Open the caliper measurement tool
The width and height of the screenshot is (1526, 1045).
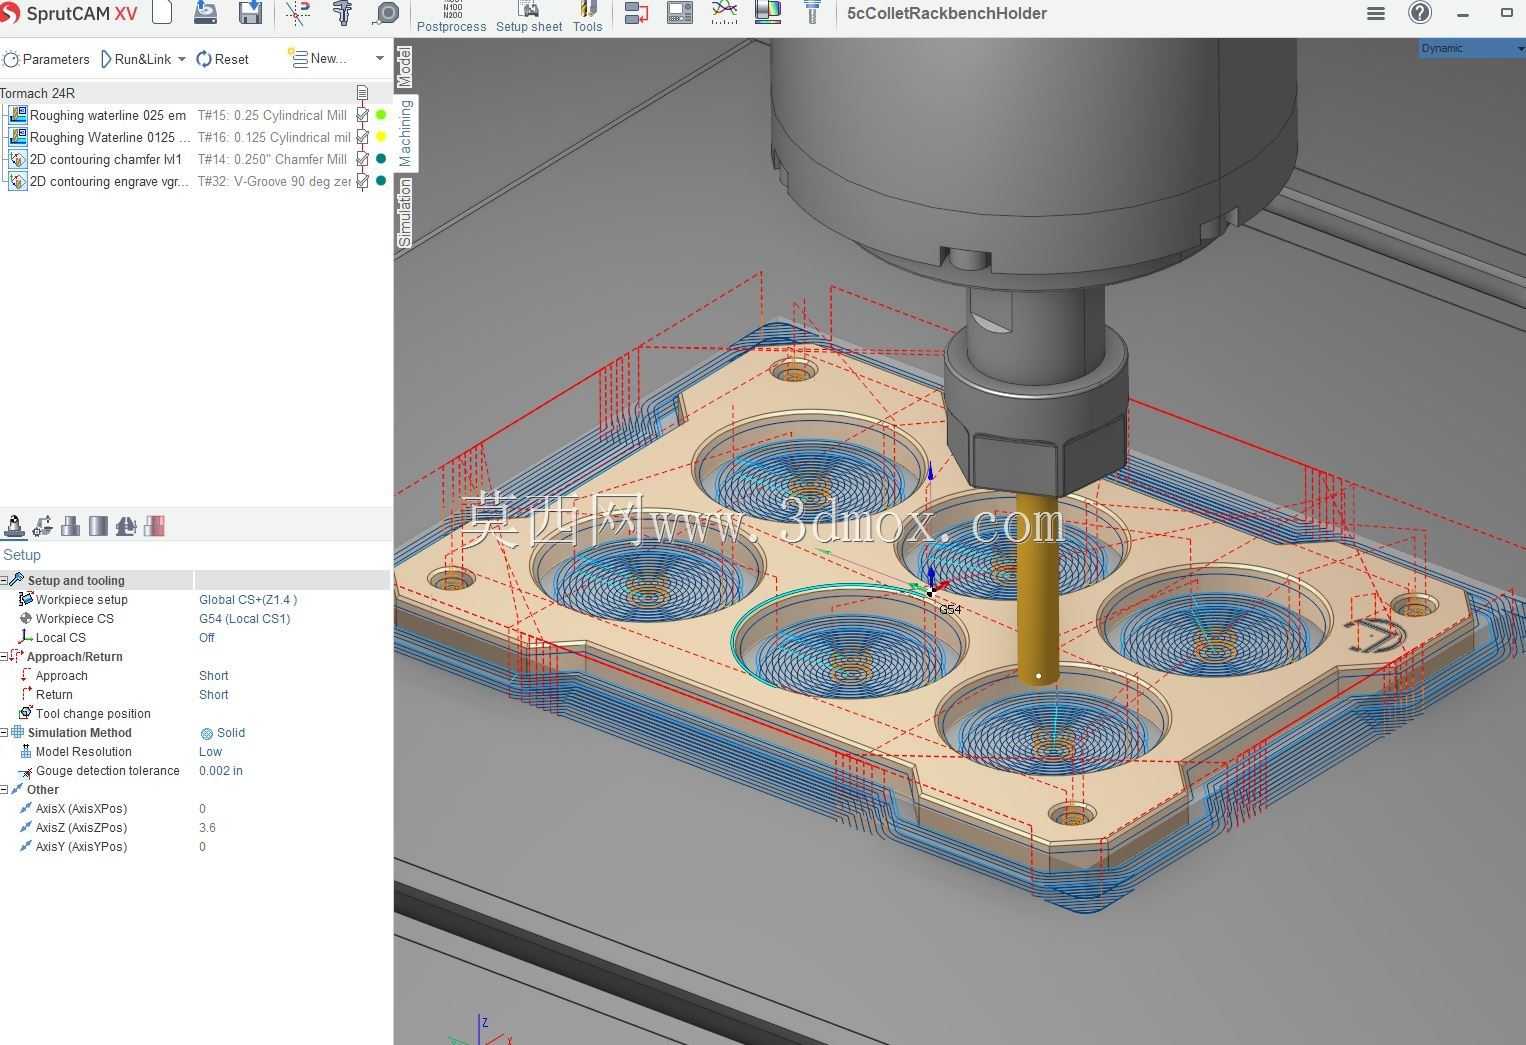342,13
